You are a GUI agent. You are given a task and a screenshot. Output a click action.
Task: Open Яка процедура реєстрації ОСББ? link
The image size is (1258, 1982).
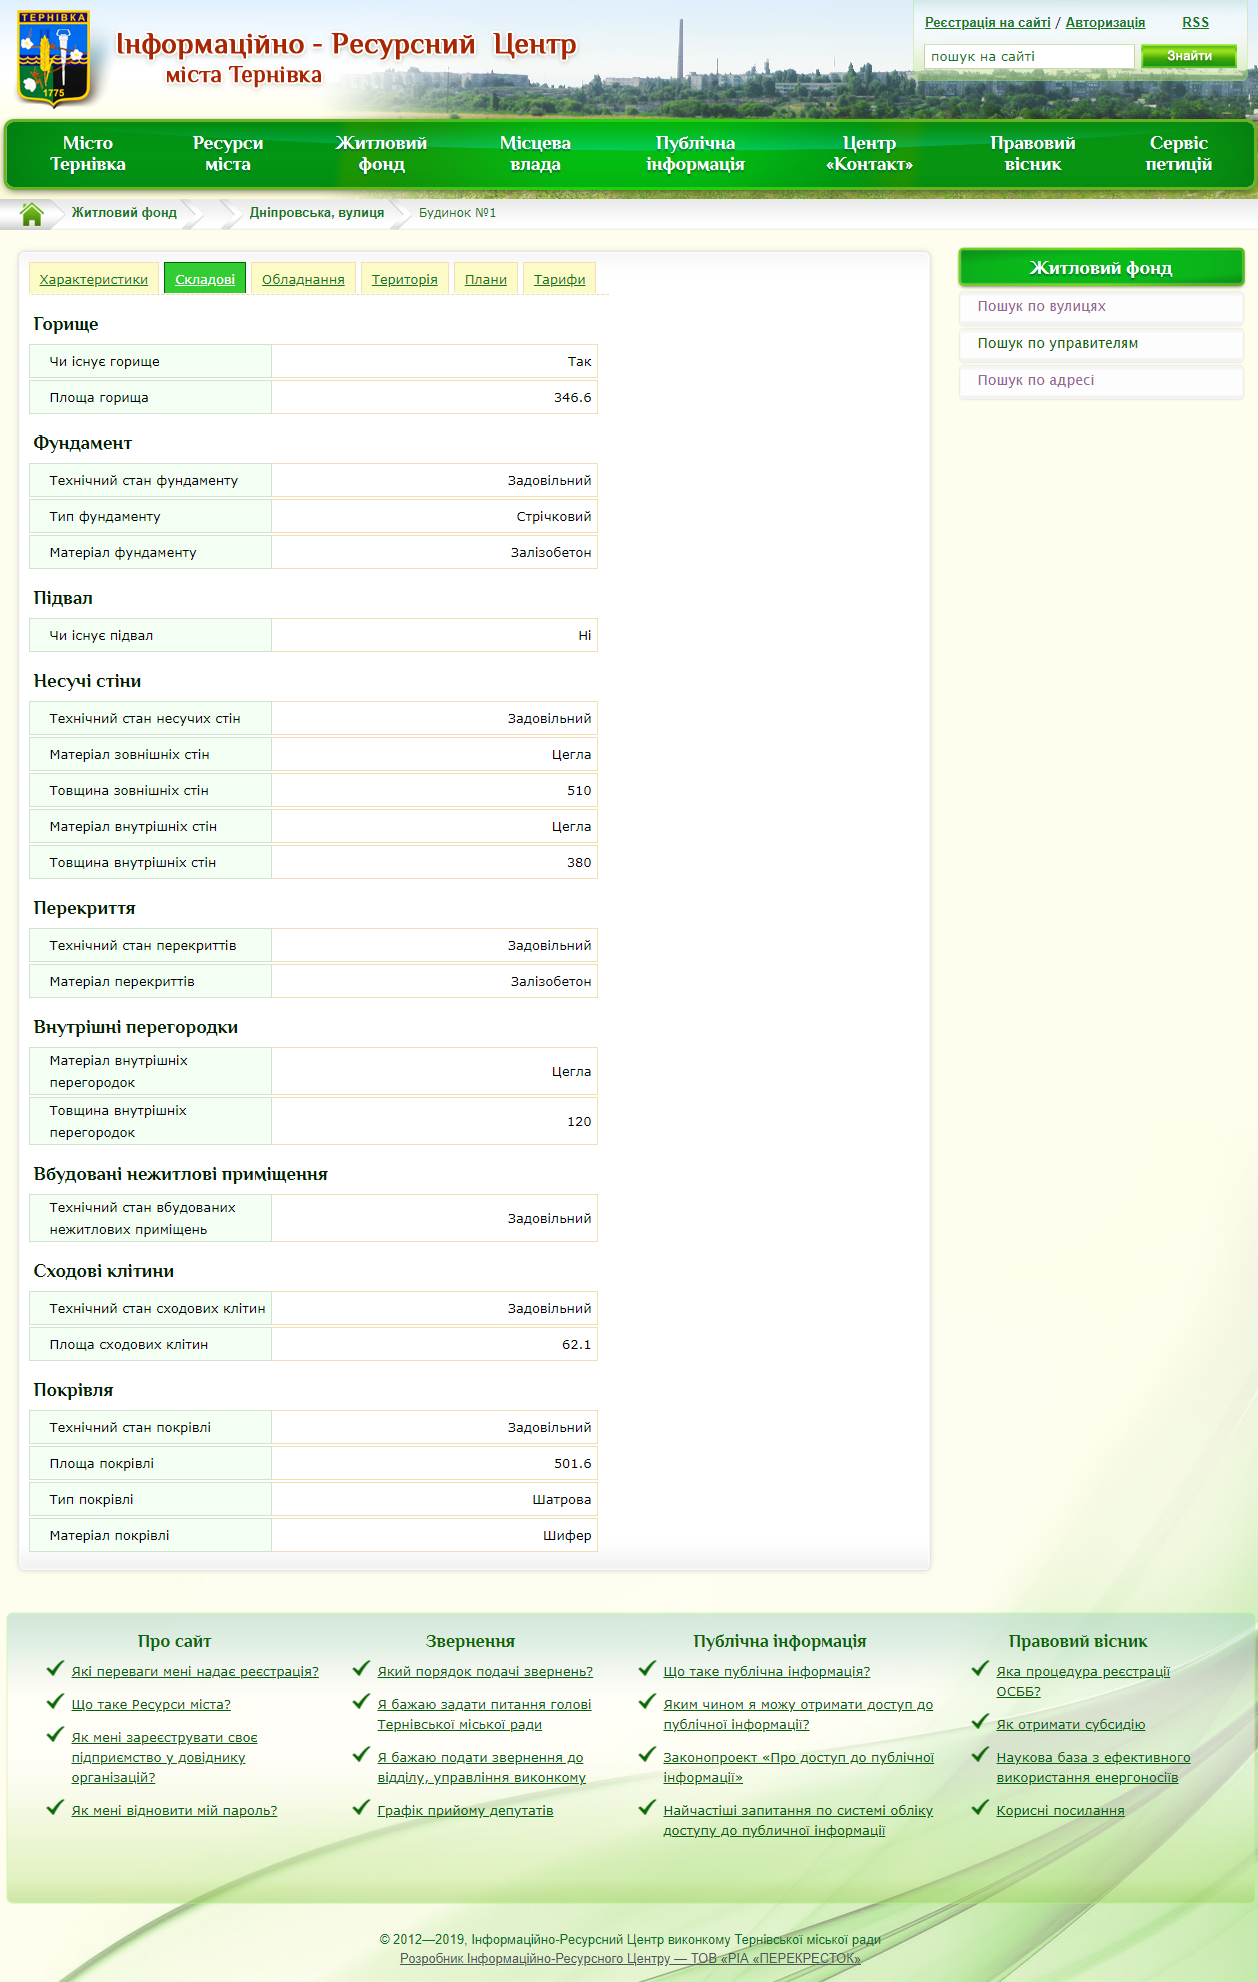(1082, 1681)
